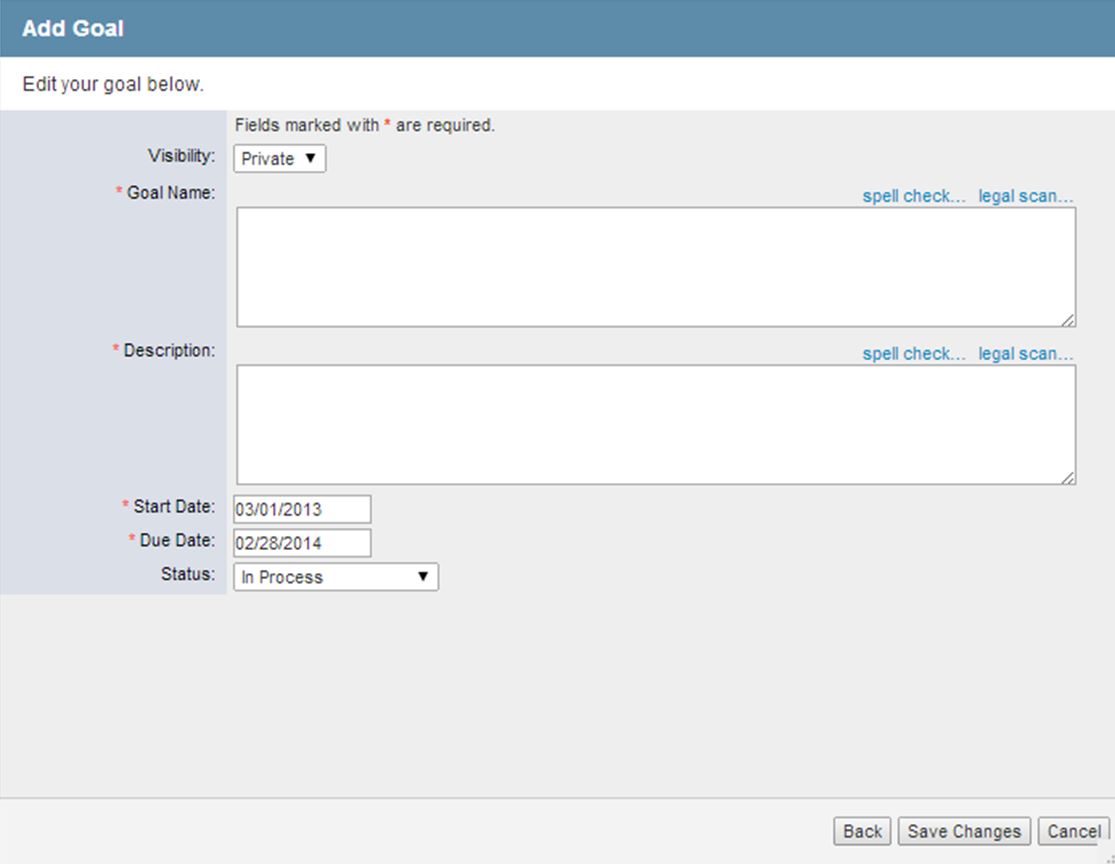
Task: Cancel the Add Goal dialog
Action: [1073, 831]
